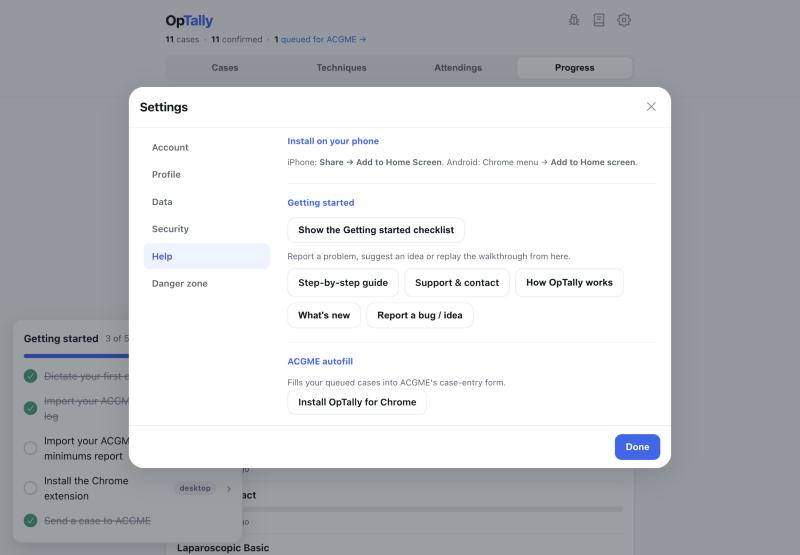Click the 11 cases count
800x555 pixels.
click(x=182, y=39)
